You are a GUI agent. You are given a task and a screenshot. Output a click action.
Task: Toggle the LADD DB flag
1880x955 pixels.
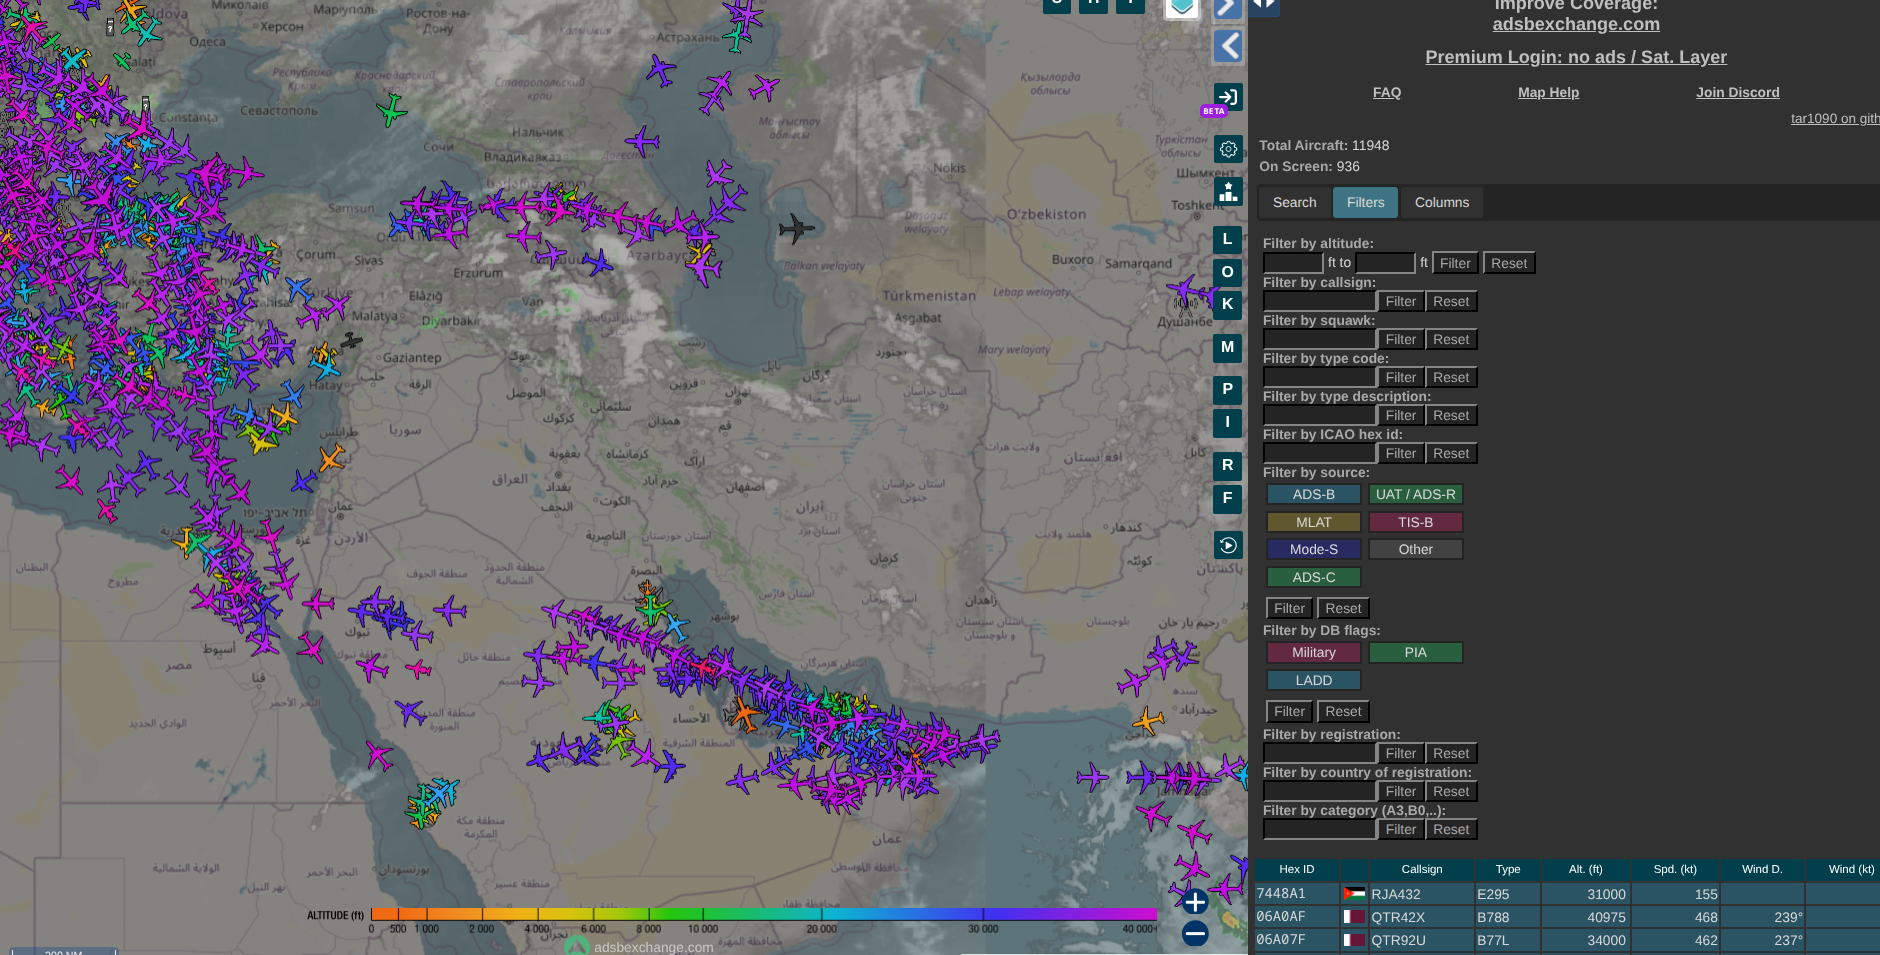coord(1313,680)
